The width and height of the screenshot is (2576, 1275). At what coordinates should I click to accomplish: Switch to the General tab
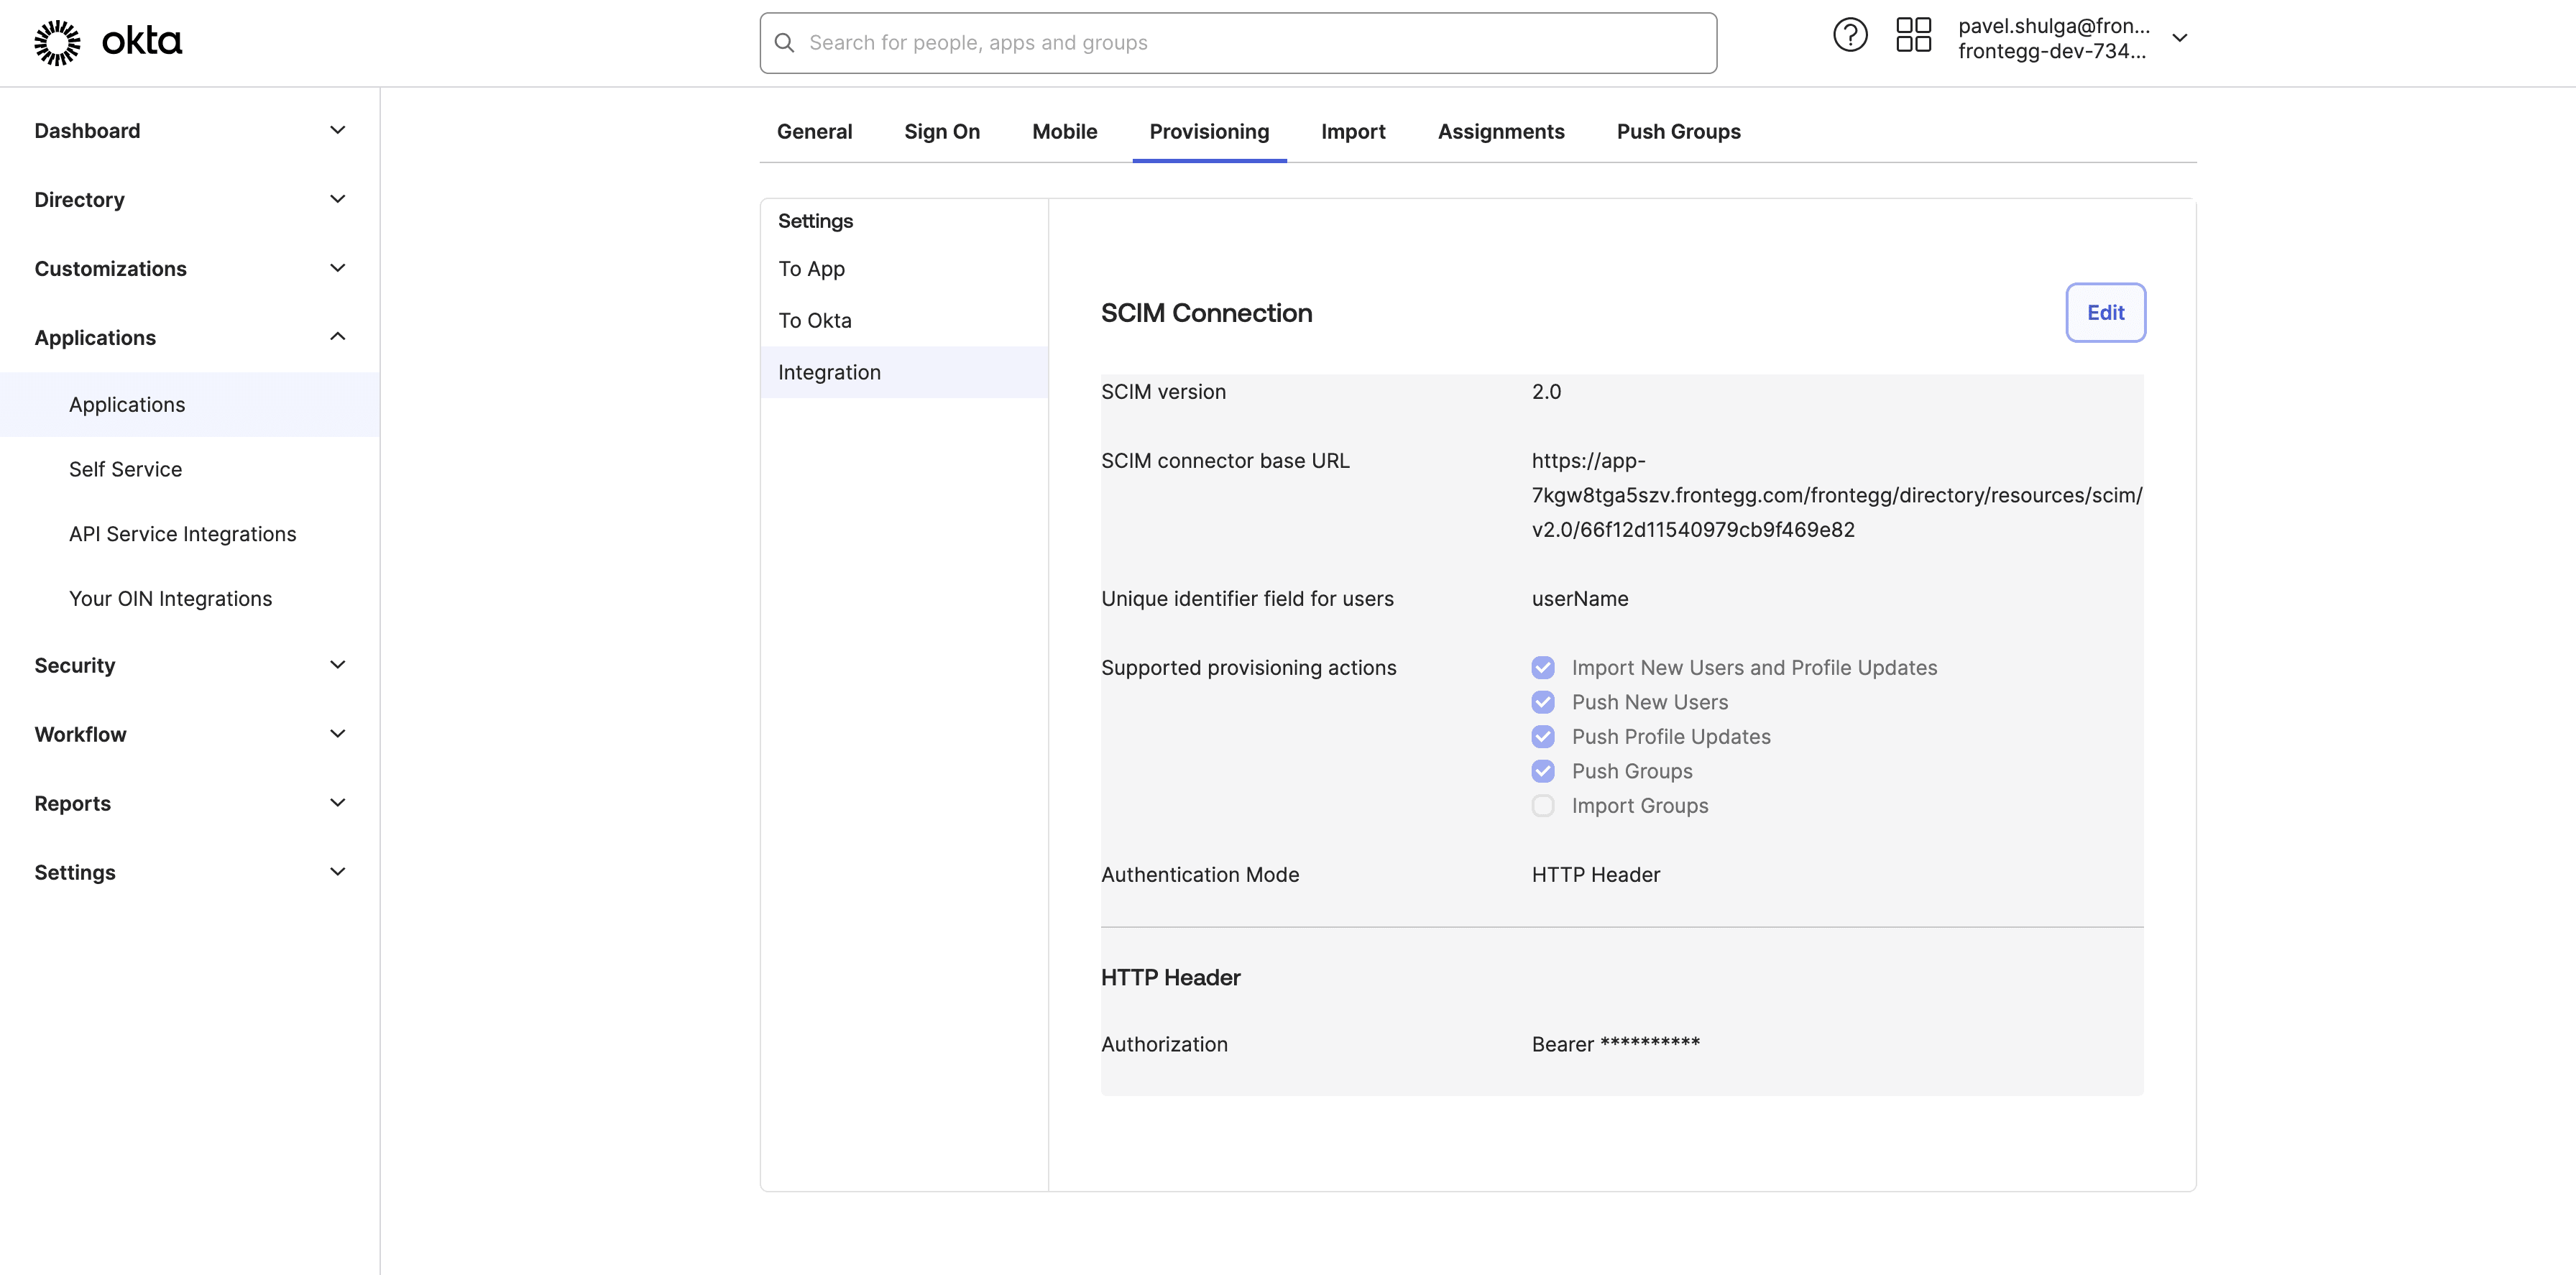tap(814, 131)
